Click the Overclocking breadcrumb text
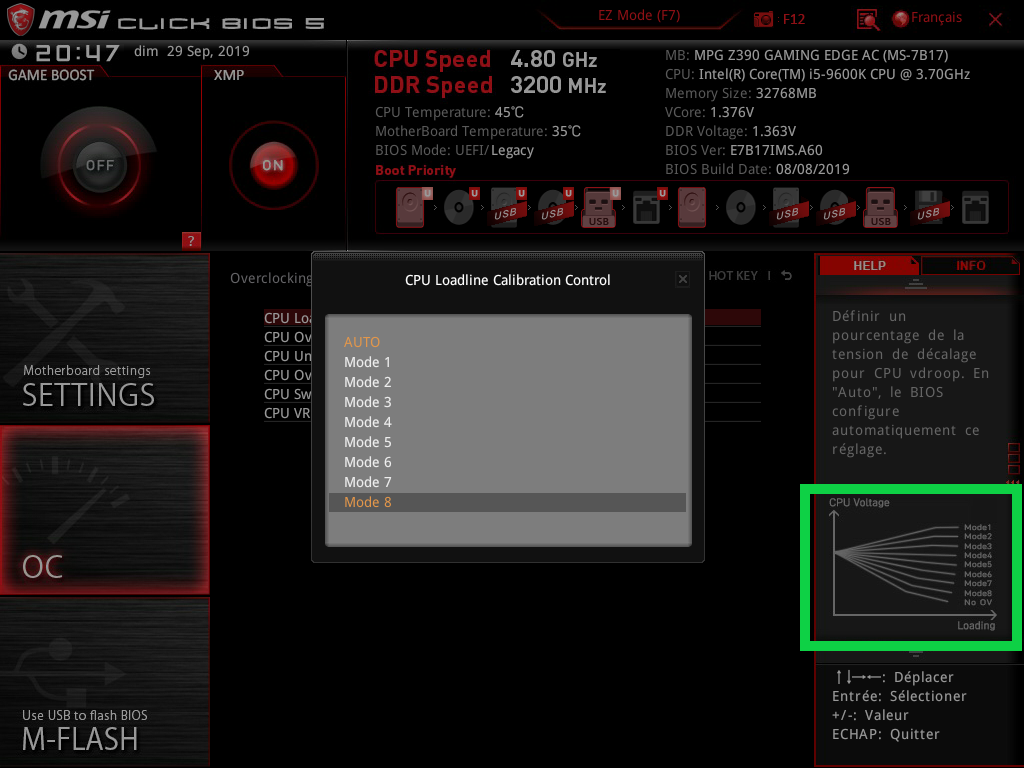Viewport: 1024px width, 768px height. [x=270, y=279]
